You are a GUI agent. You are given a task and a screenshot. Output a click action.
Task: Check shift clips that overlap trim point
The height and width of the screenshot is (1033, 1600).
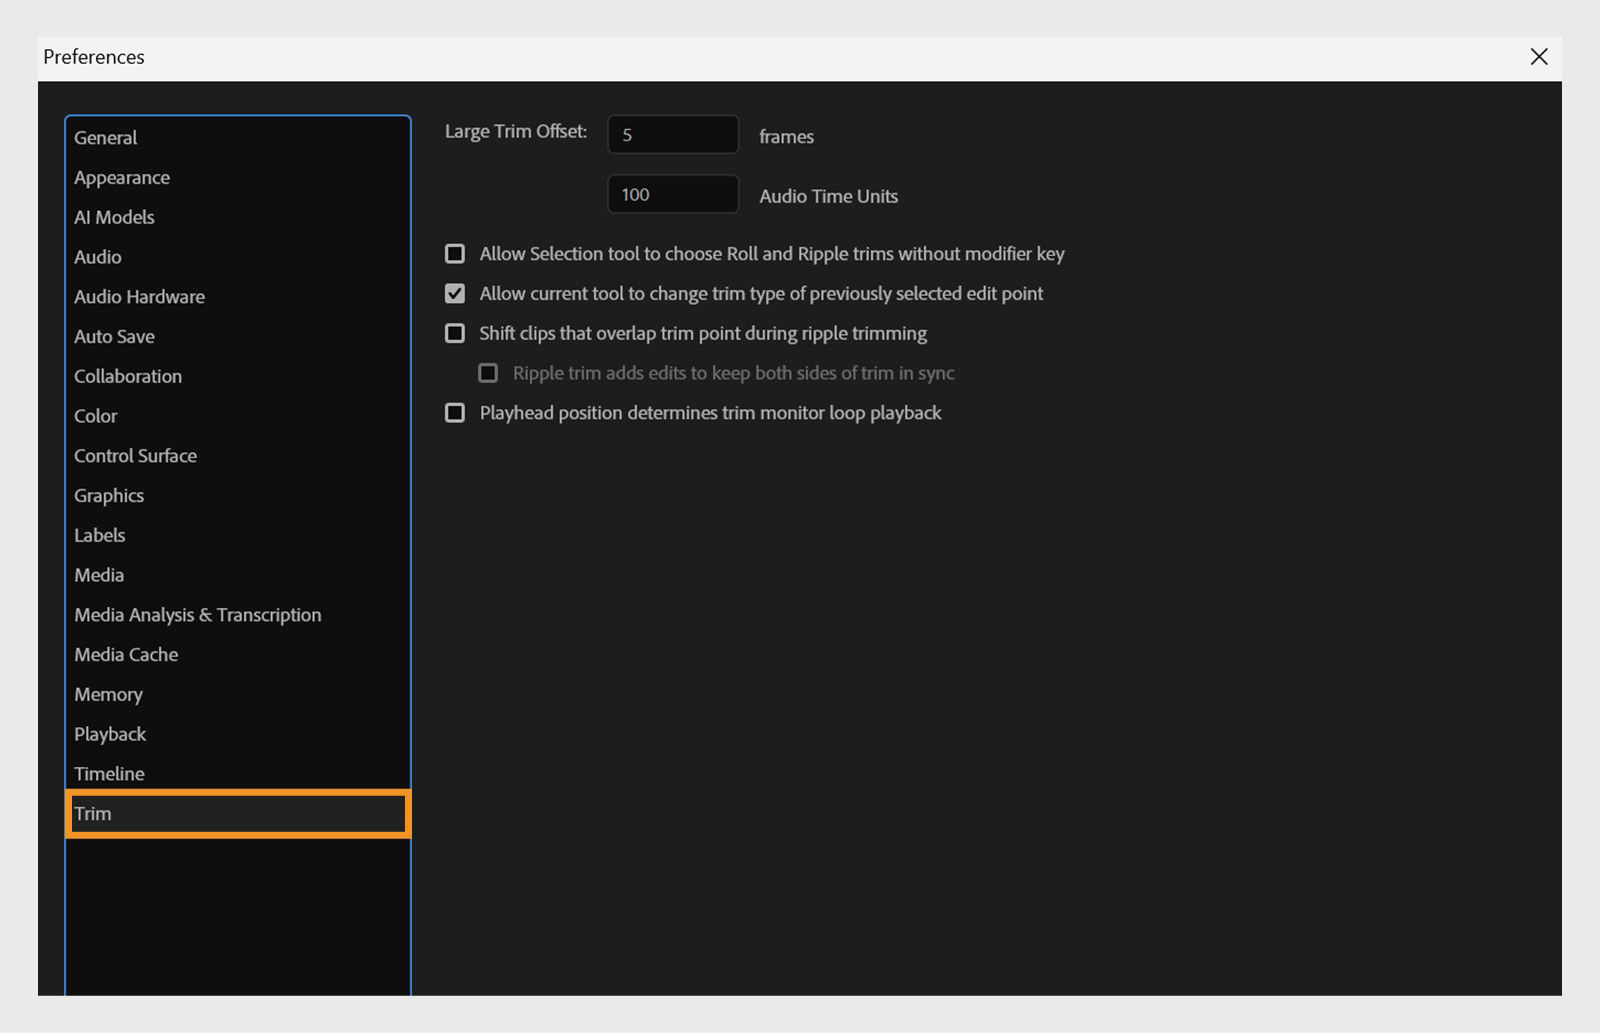pyautogui.click(x=455, y=332)
